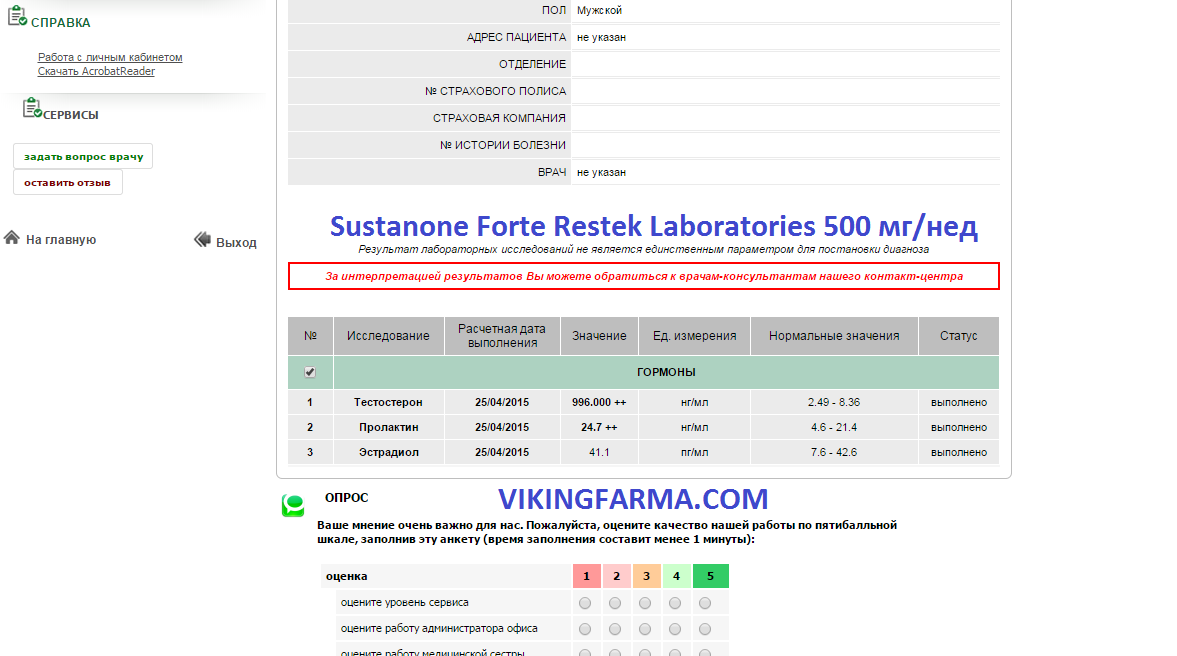Click the red rating 1 header cell
This screenshot has height=656, width=1177.
[x=587, y=576]
